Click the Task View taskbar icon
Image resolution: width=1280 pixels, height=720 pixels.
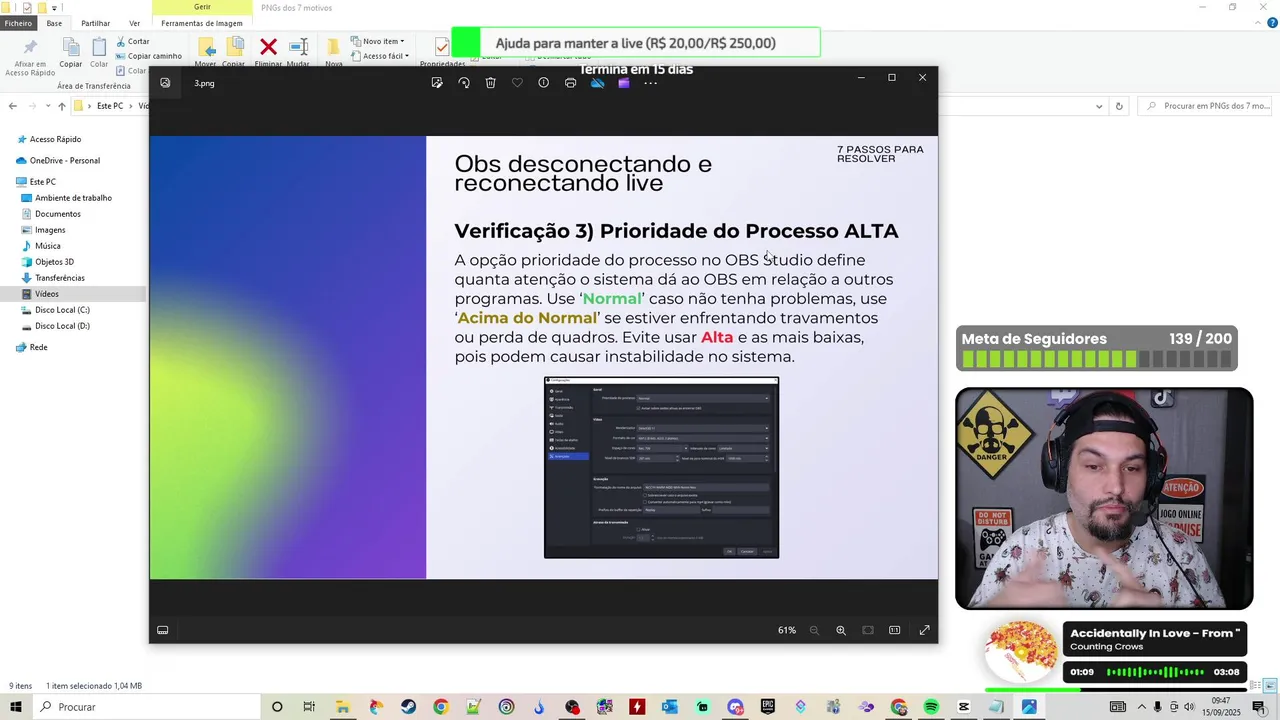tap(310, 707)
